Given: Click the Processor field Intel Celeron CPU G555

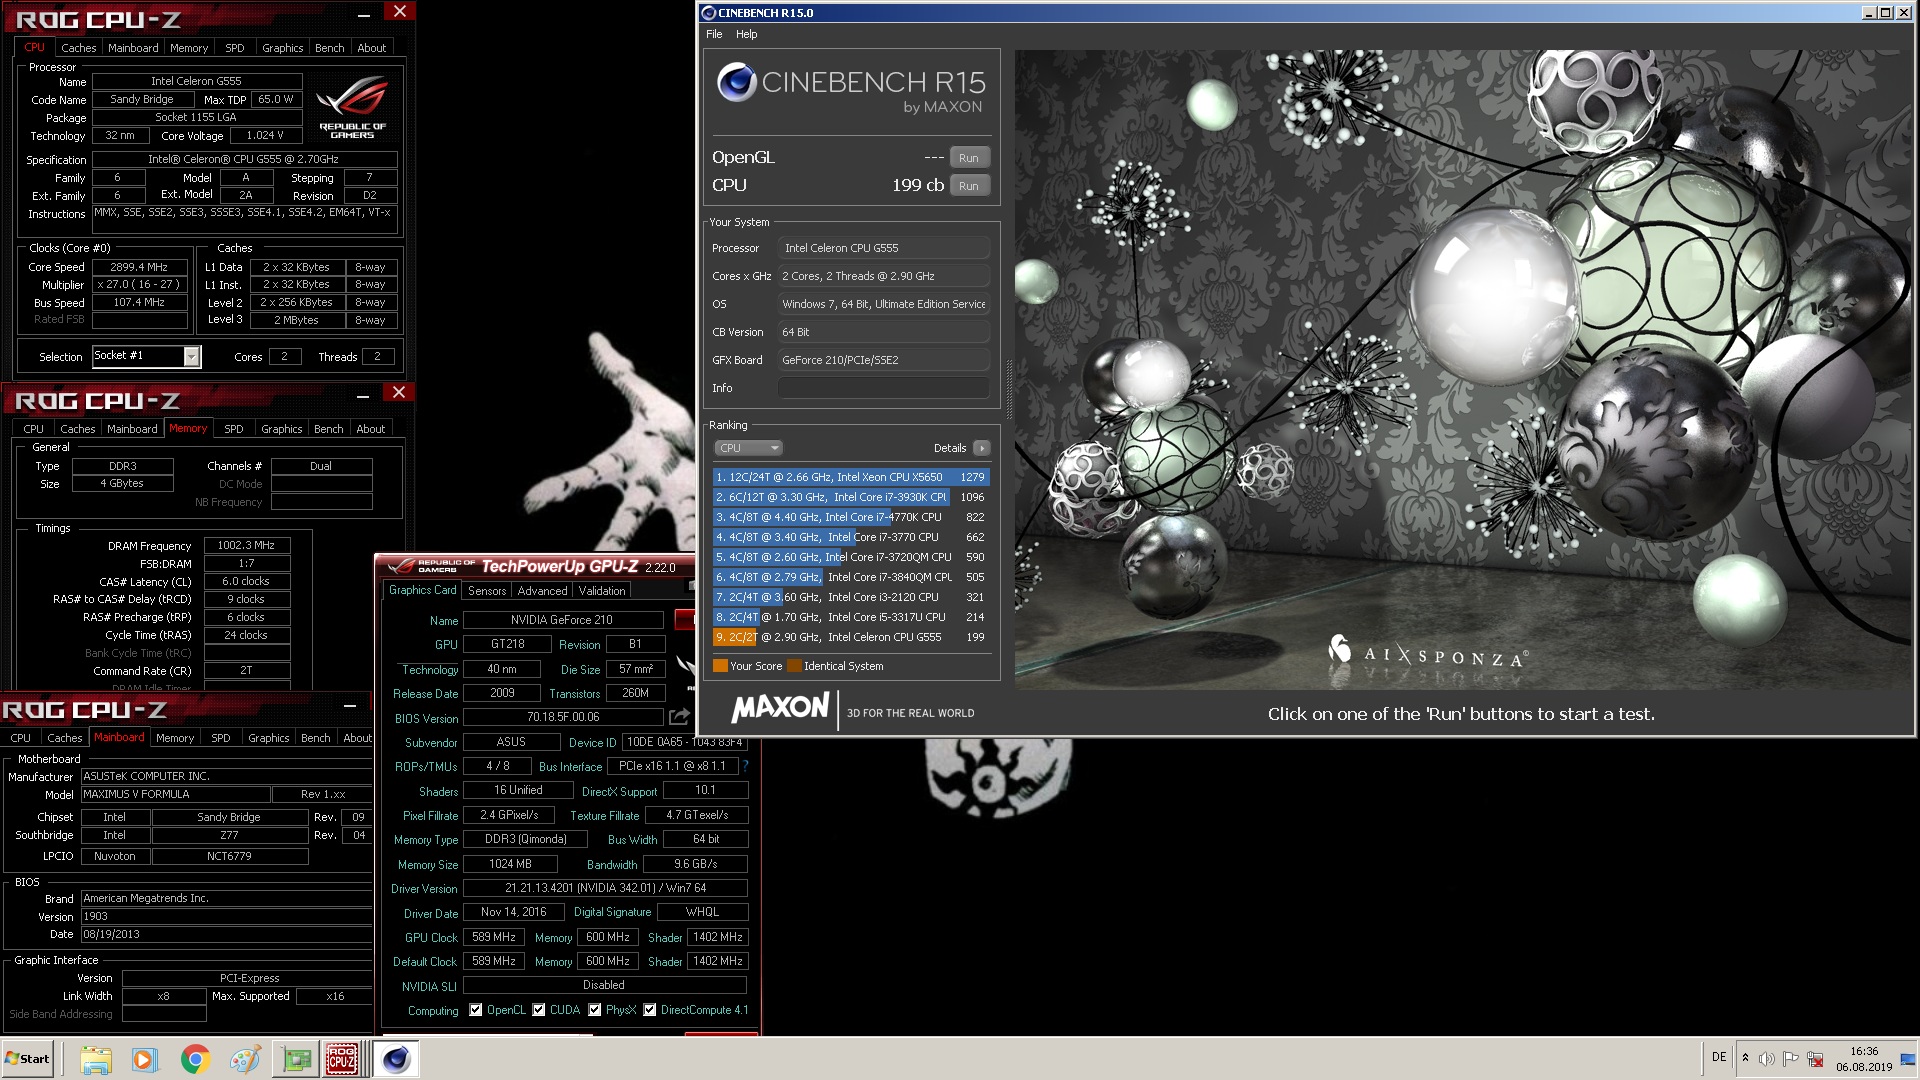Looking at the screenshot, I should (x=884, y=248).
